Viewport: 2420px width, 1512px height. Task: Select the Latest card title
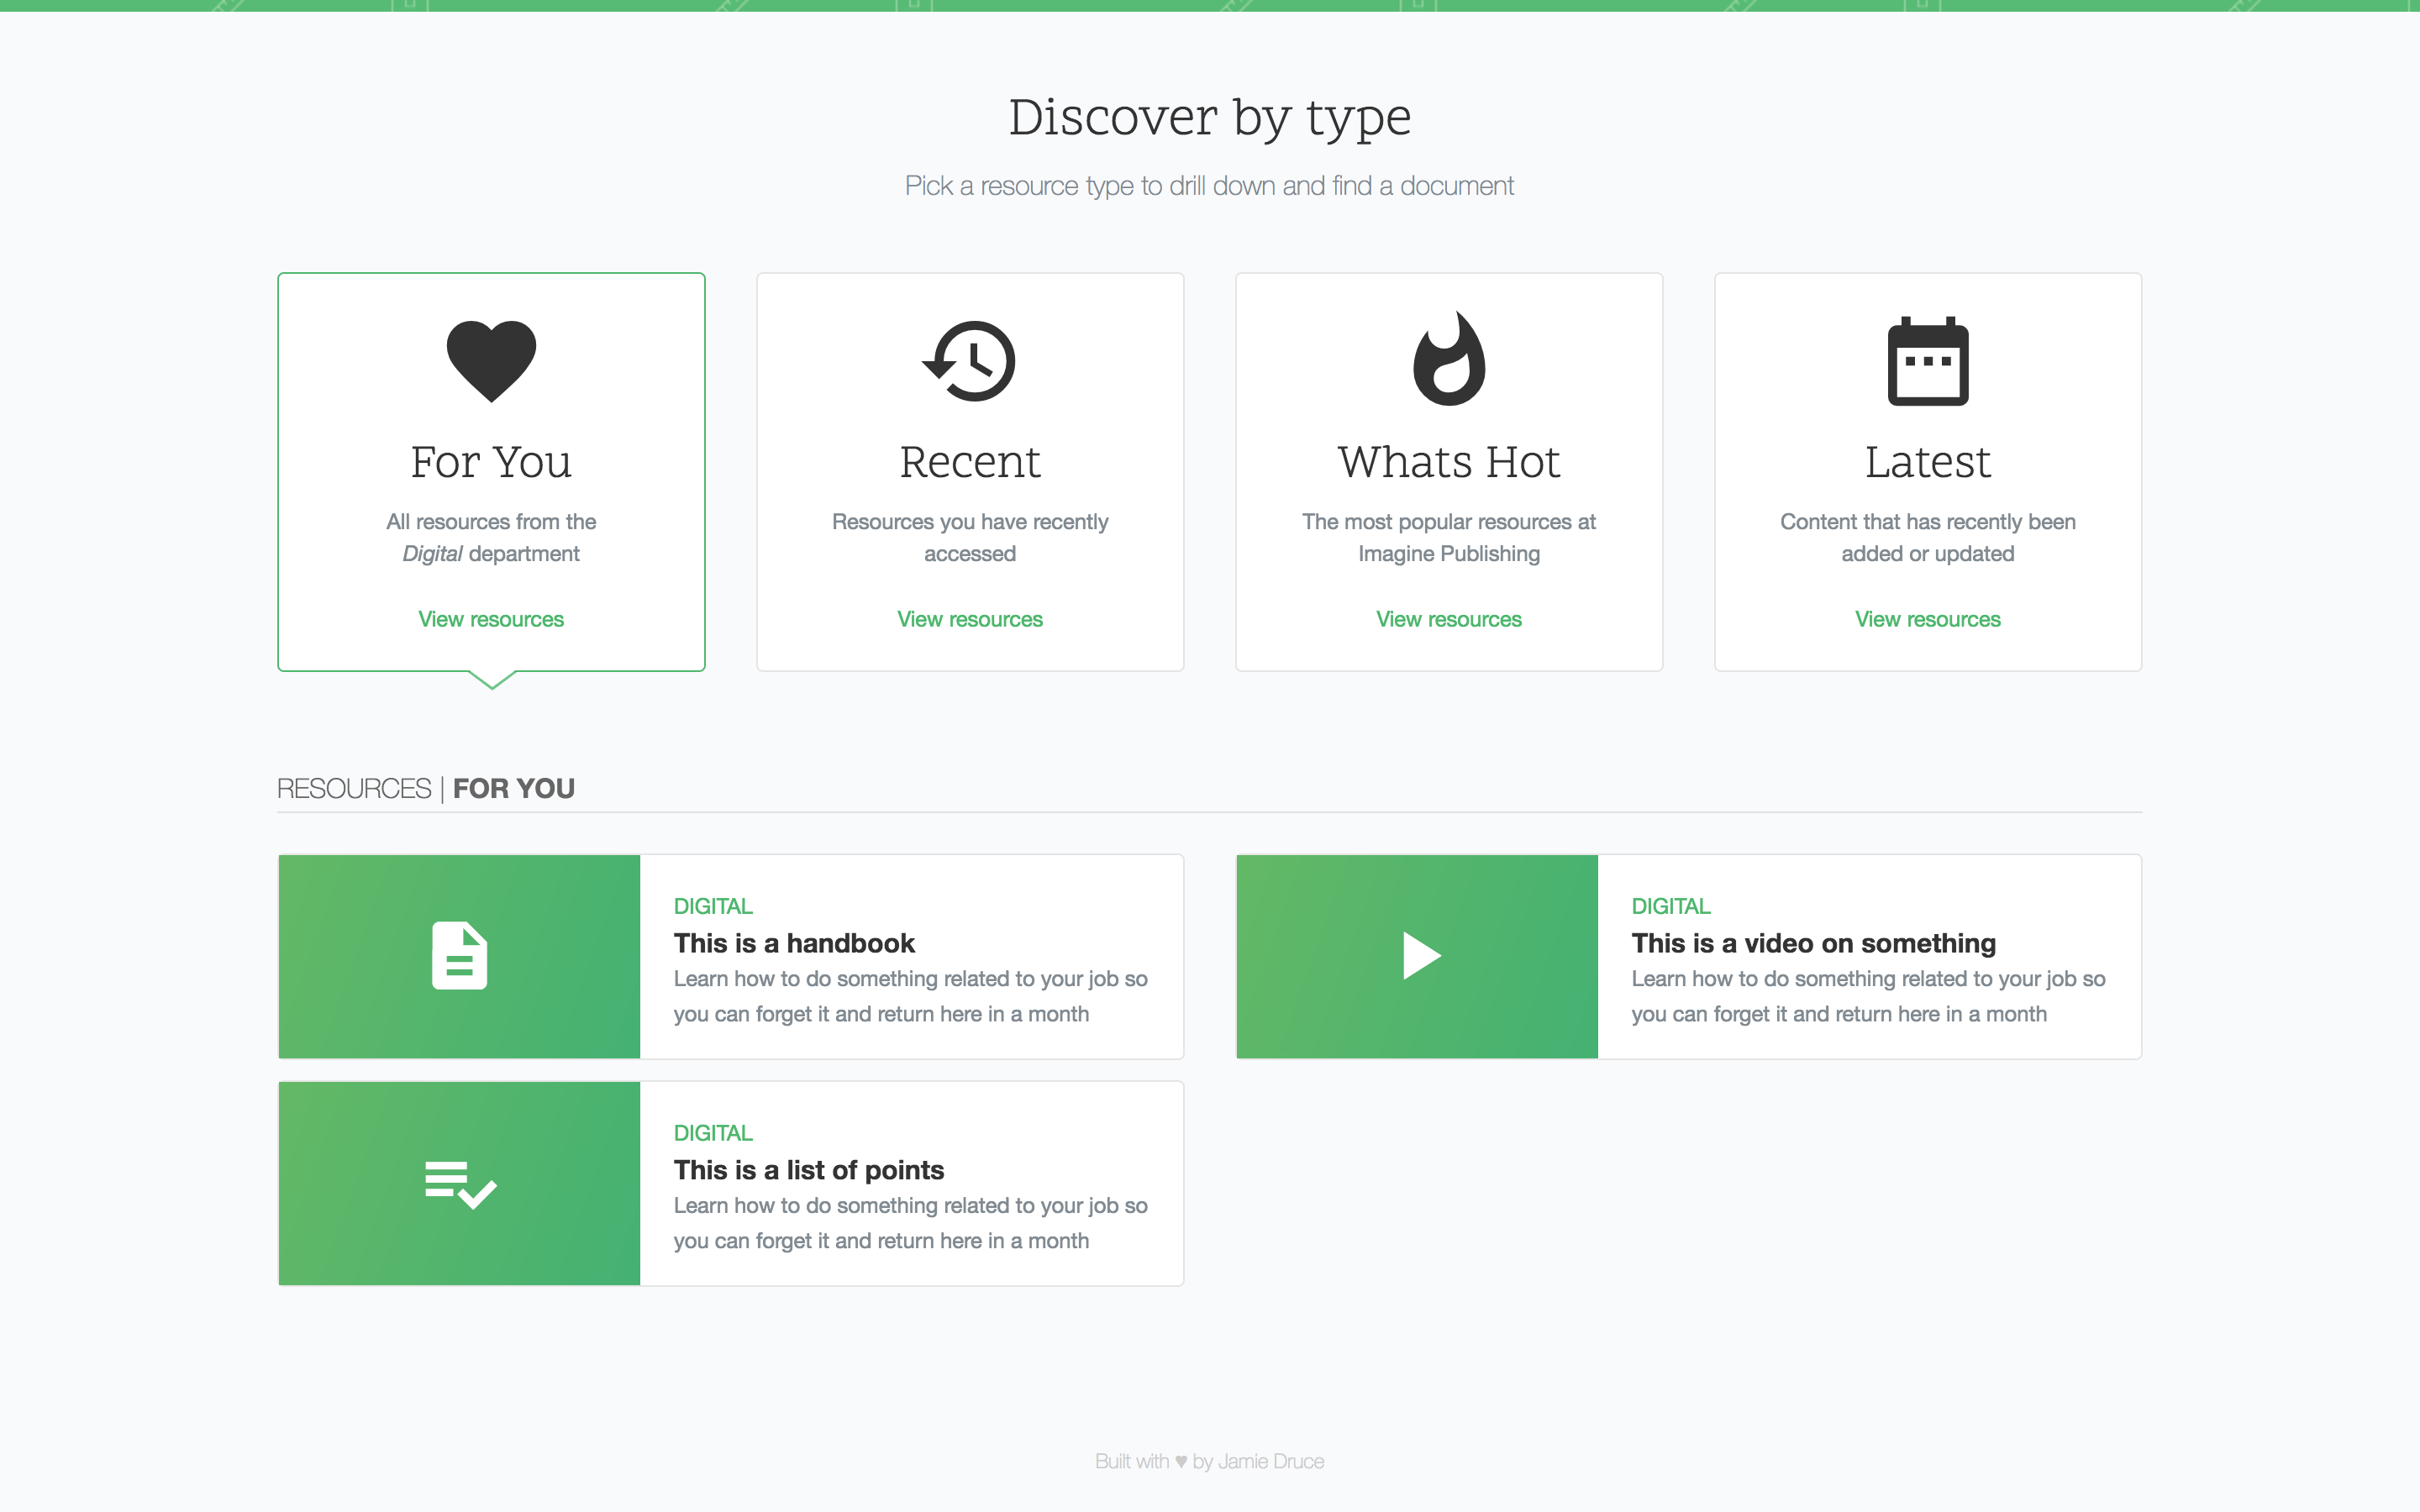point(1928,462)
